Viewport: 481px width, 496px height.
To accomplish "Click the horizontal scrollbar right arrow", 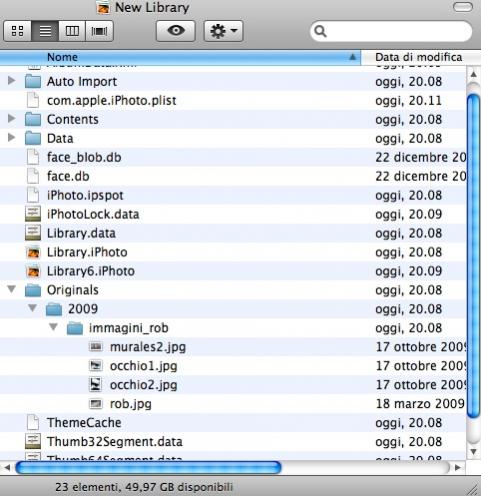I will pos(458,468).
